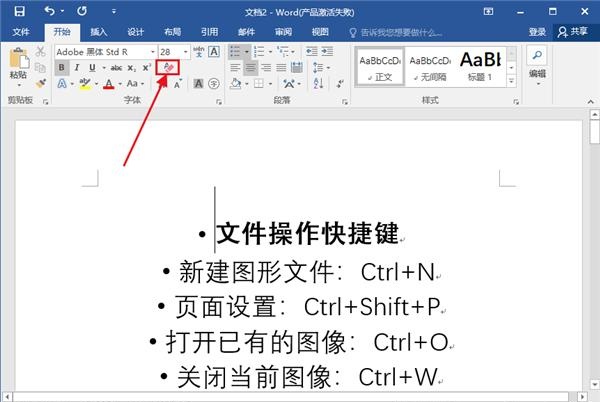Click the red font color A button
The width and height of the screenshot is (600, 402).
[x=108, y=84]
